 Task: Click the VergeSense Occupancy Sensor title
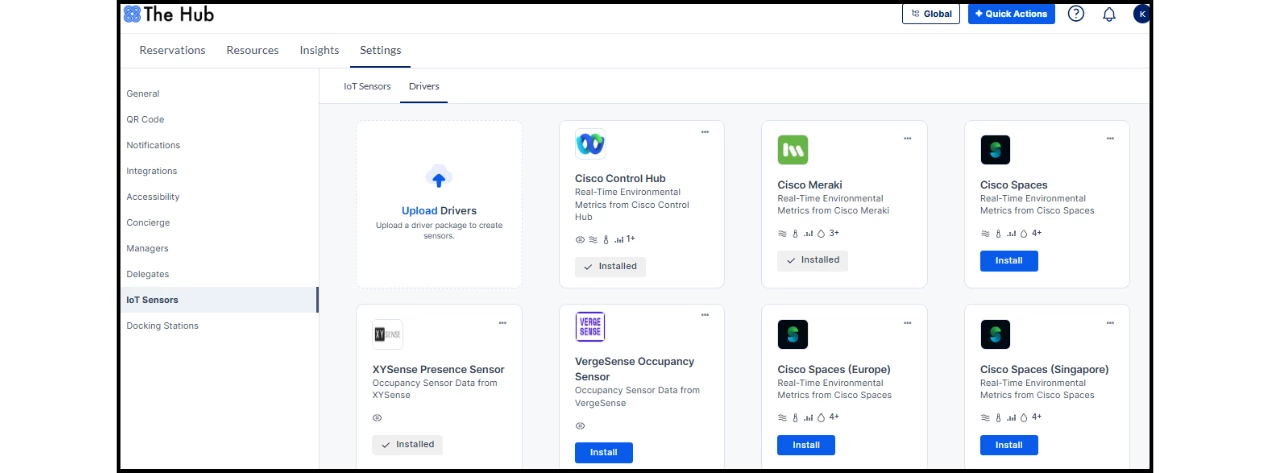(635, 369)
